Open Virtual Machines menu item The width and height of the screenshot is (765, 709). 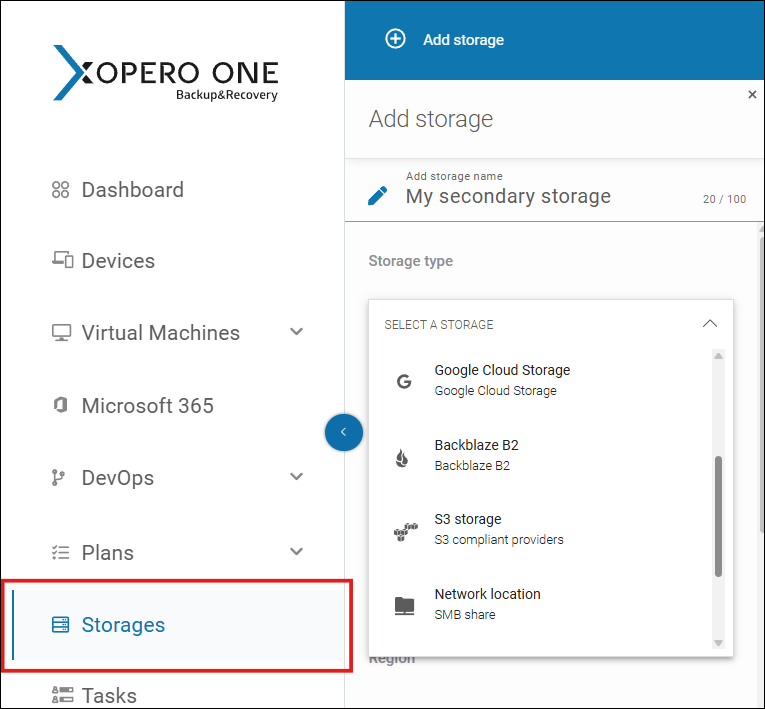[161, 333]
